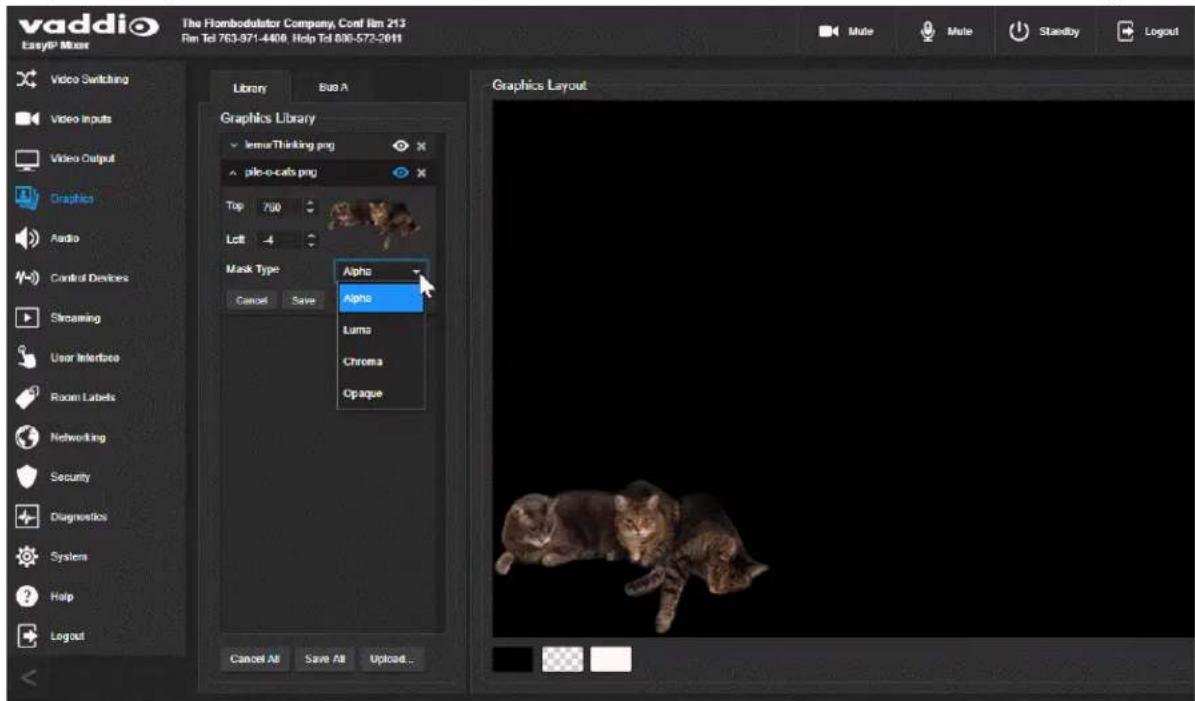
Task: Choose Opaque mask type option
Action: coord(380,393)
